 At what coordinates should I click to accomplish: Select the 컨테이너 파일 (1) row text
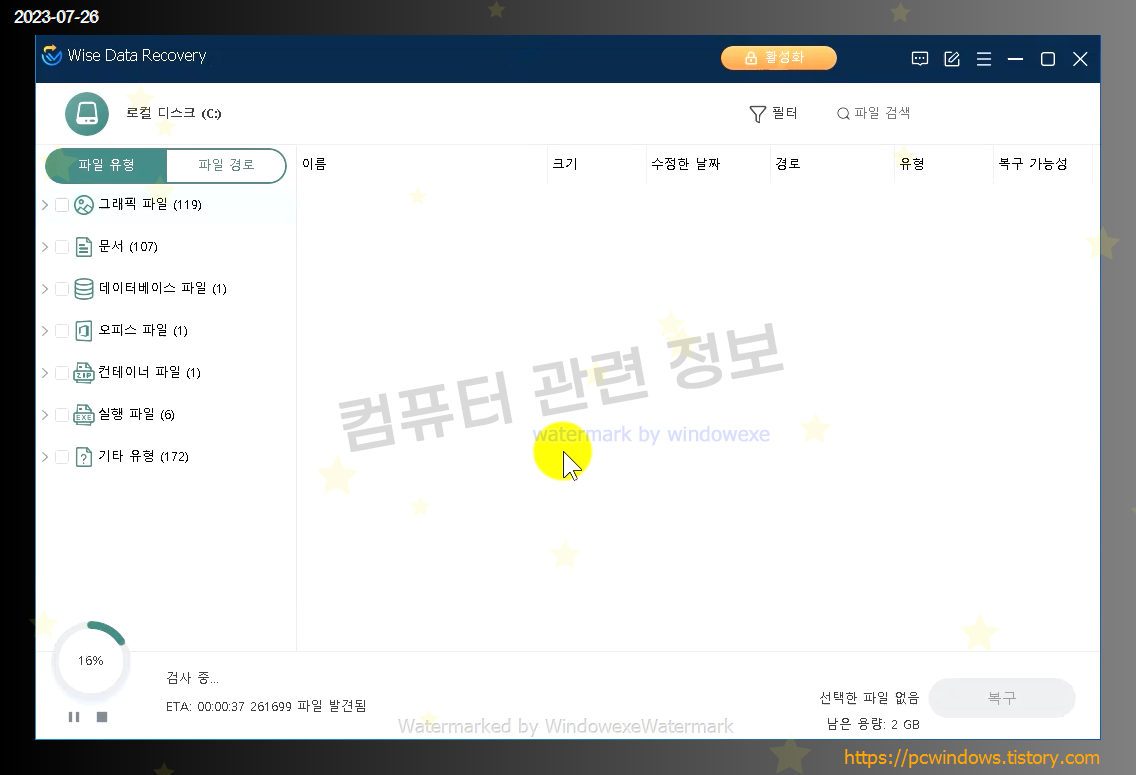149,372
